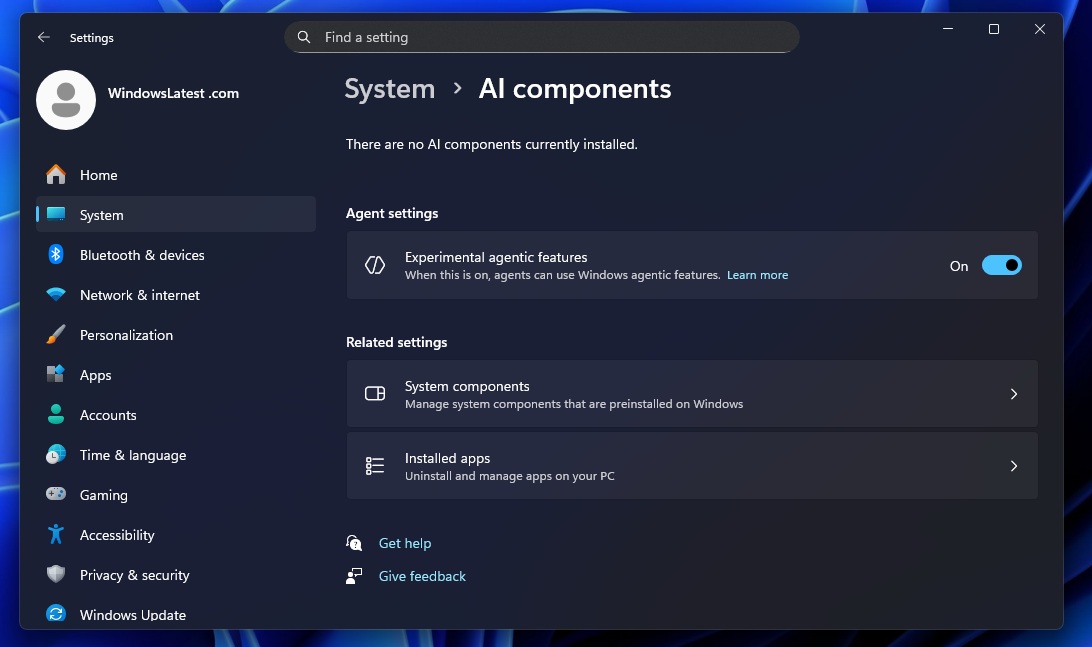Click the back arrow navigation icon

(x=43, y=37)
